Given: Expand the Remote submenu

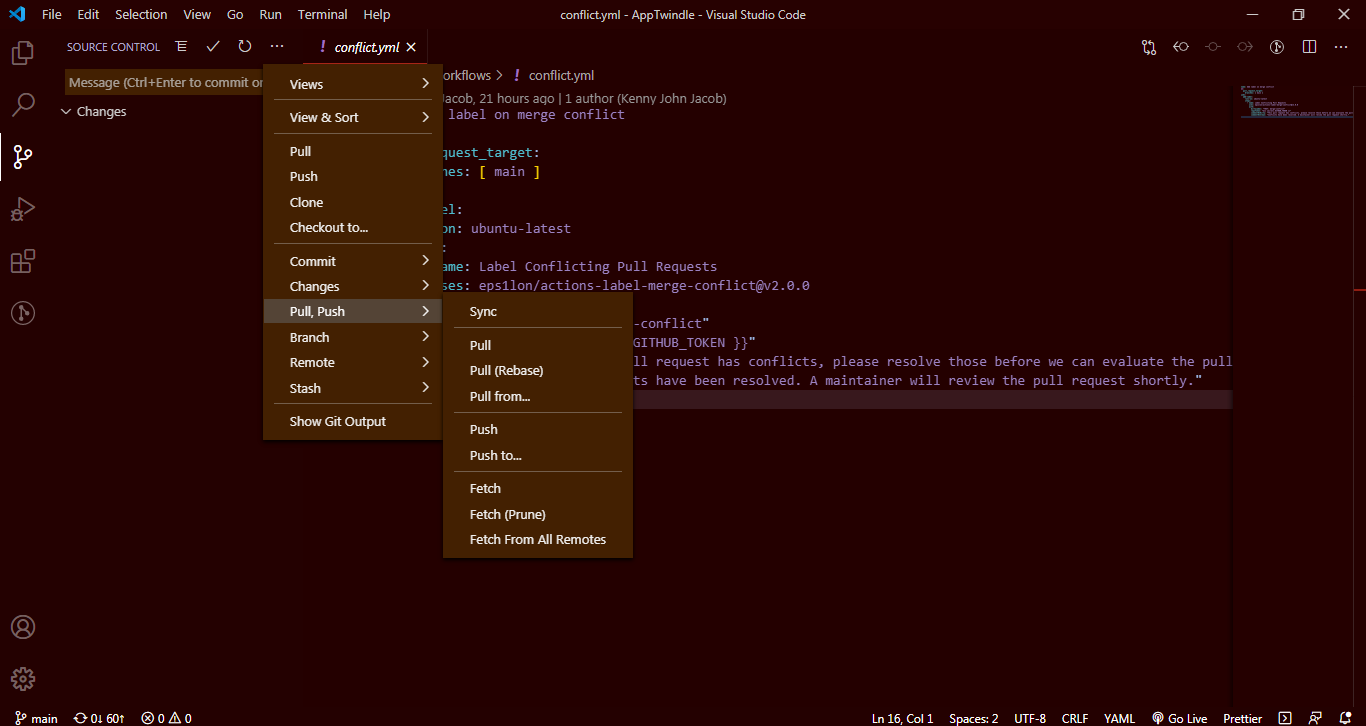Looking at the screenshot, I should pos(353,362).
